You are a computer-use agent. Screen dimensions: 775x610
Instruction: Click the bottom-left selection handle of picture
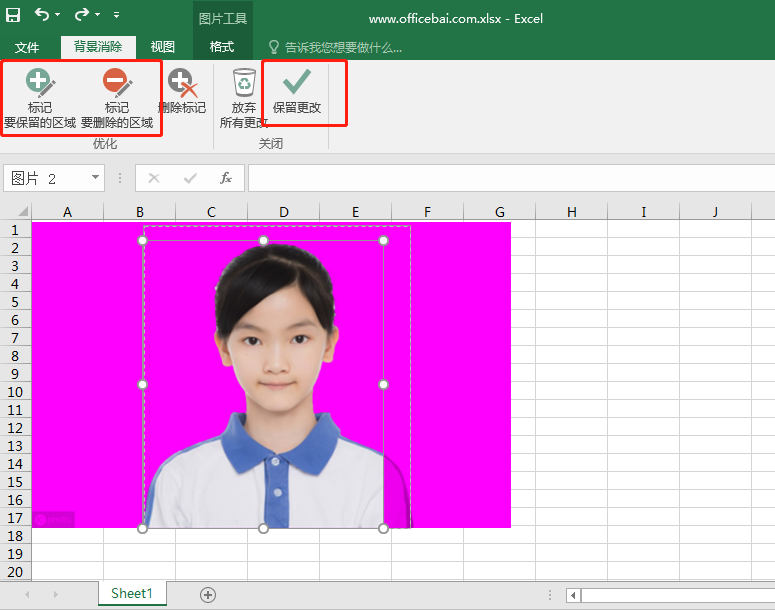[x=142, y=528]
